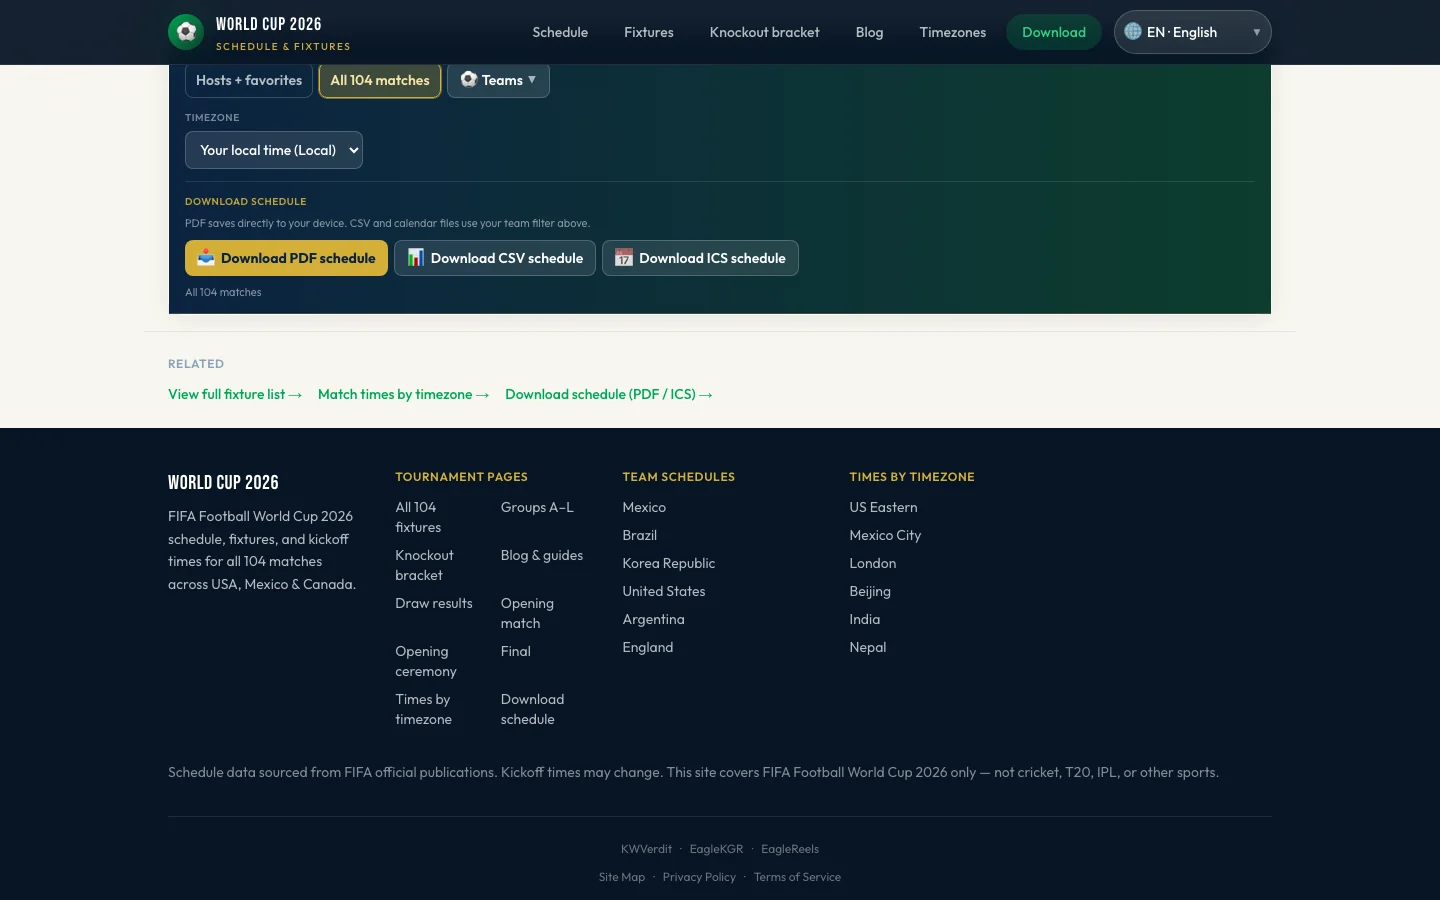Open Beijing timezone link
This screenshot has height=900, width=1440.
[870, 591]
